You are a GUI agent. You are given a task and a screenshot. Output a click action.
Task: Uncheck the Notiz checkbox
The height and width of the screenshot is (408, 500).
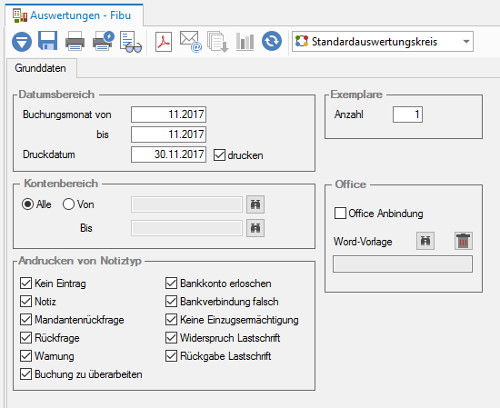pyautogui.click(x=26, y=301)
